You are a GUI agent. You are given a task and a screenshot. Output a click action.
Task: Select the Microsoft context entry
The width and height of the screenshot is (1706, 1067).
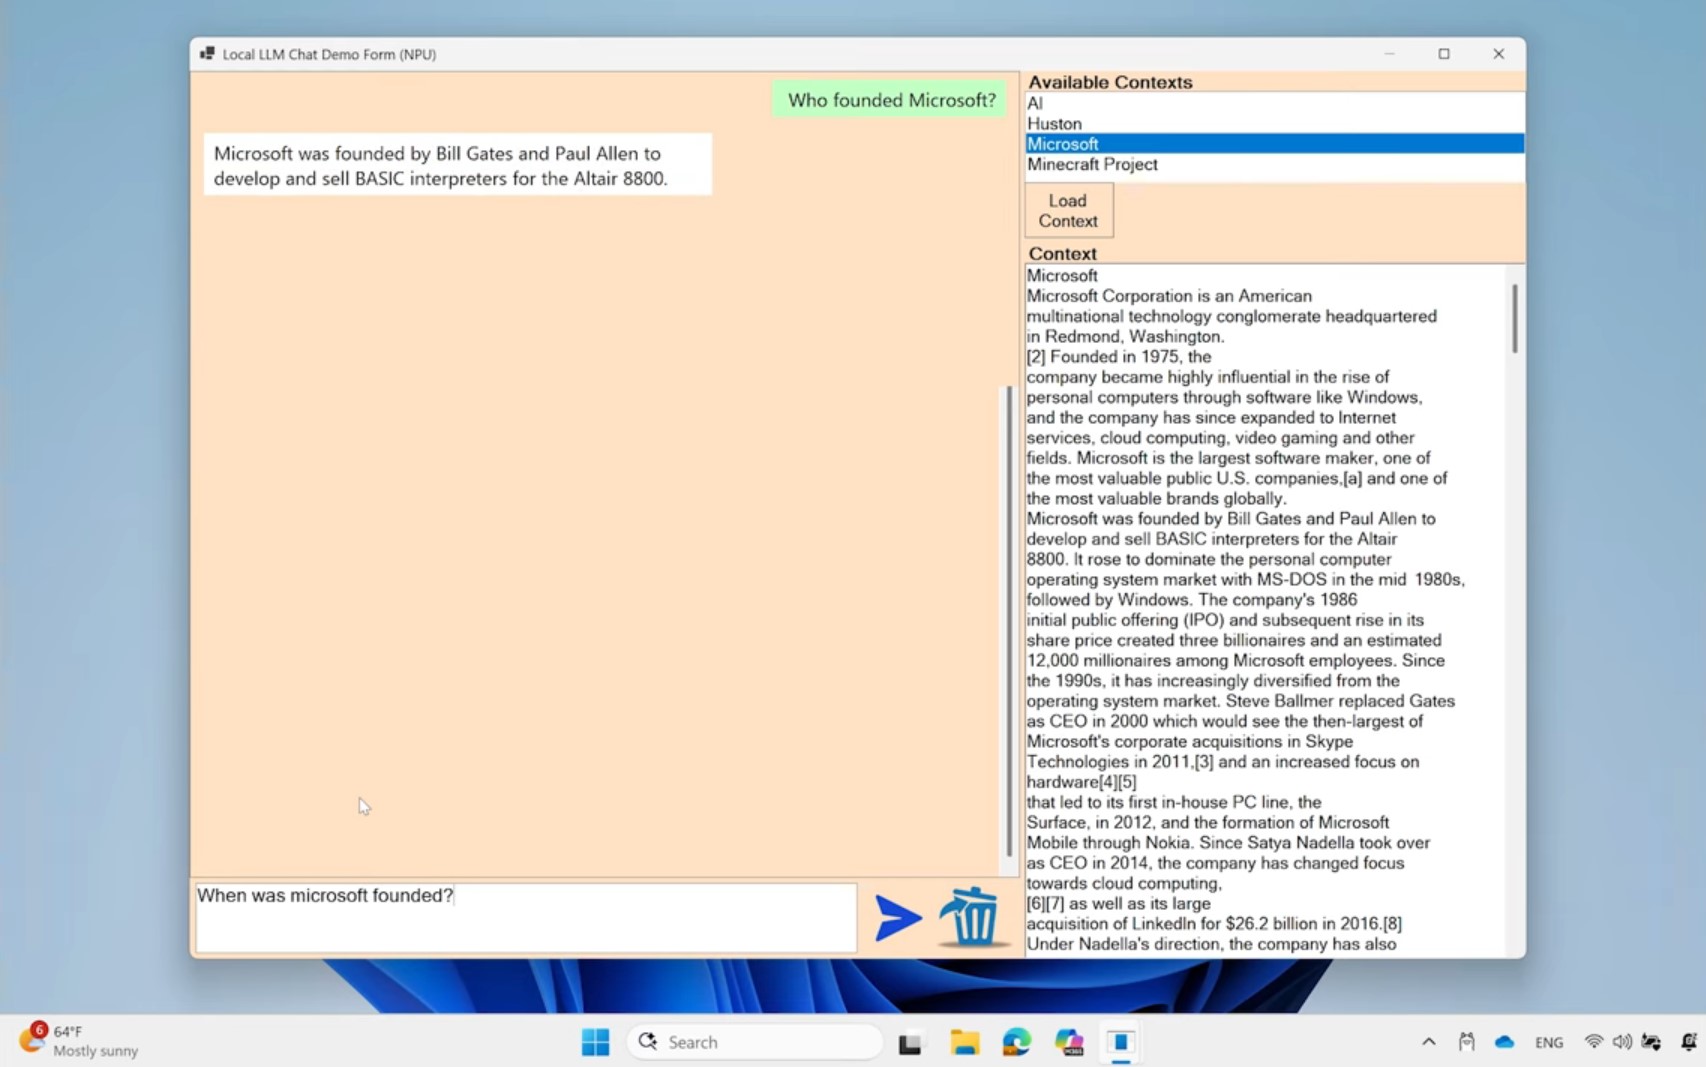click(x=1275, y=144)
